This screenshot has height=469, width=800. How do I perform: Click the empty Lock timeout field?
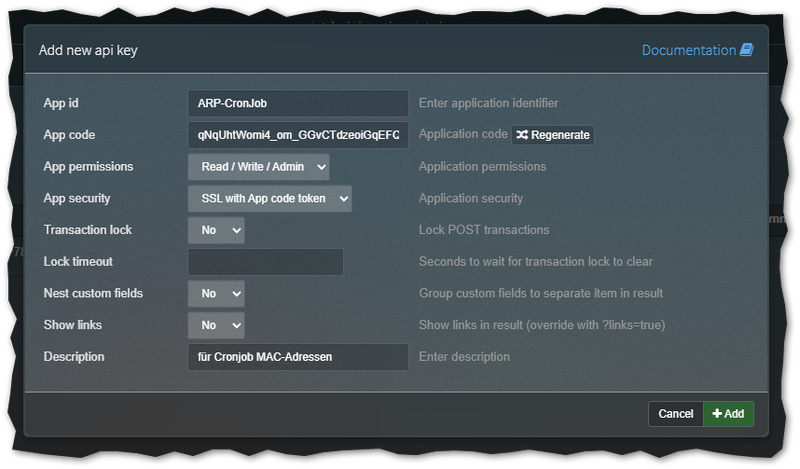point(265,262)
